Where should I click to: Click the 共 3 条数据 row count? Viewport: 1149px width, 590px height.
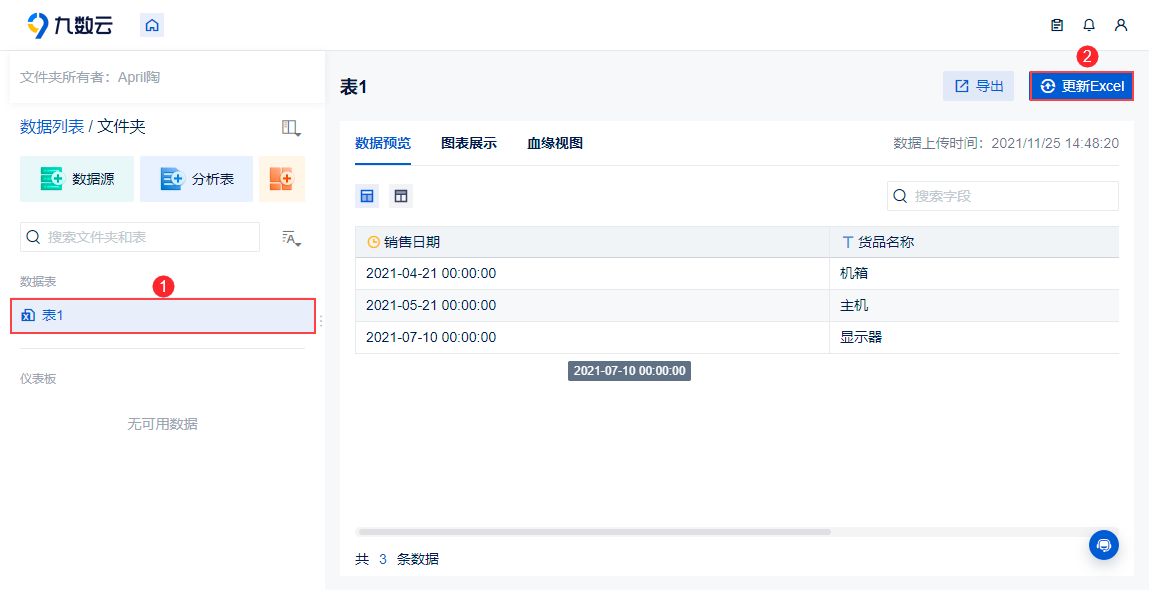click(397, 559)
